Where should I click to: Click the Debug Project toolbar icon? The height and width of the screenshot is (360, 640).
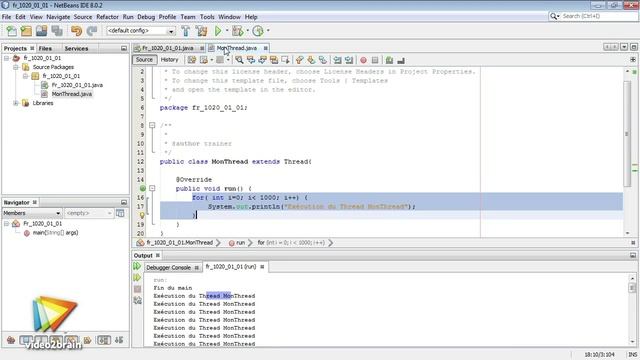[x=238, y=31]
